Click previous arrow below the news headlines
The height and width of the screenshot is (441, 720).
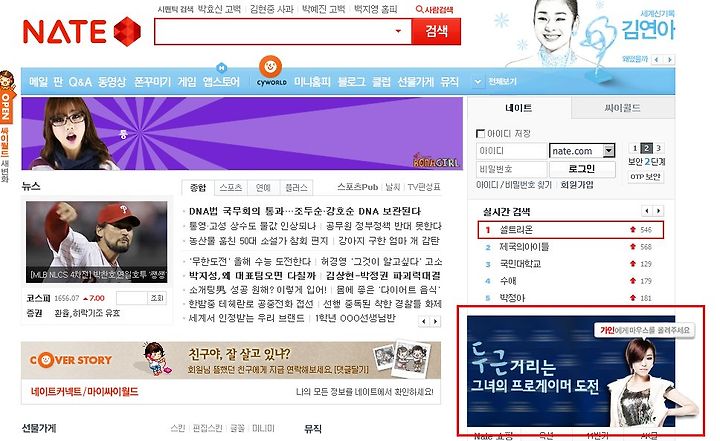(x=424, y=322)
